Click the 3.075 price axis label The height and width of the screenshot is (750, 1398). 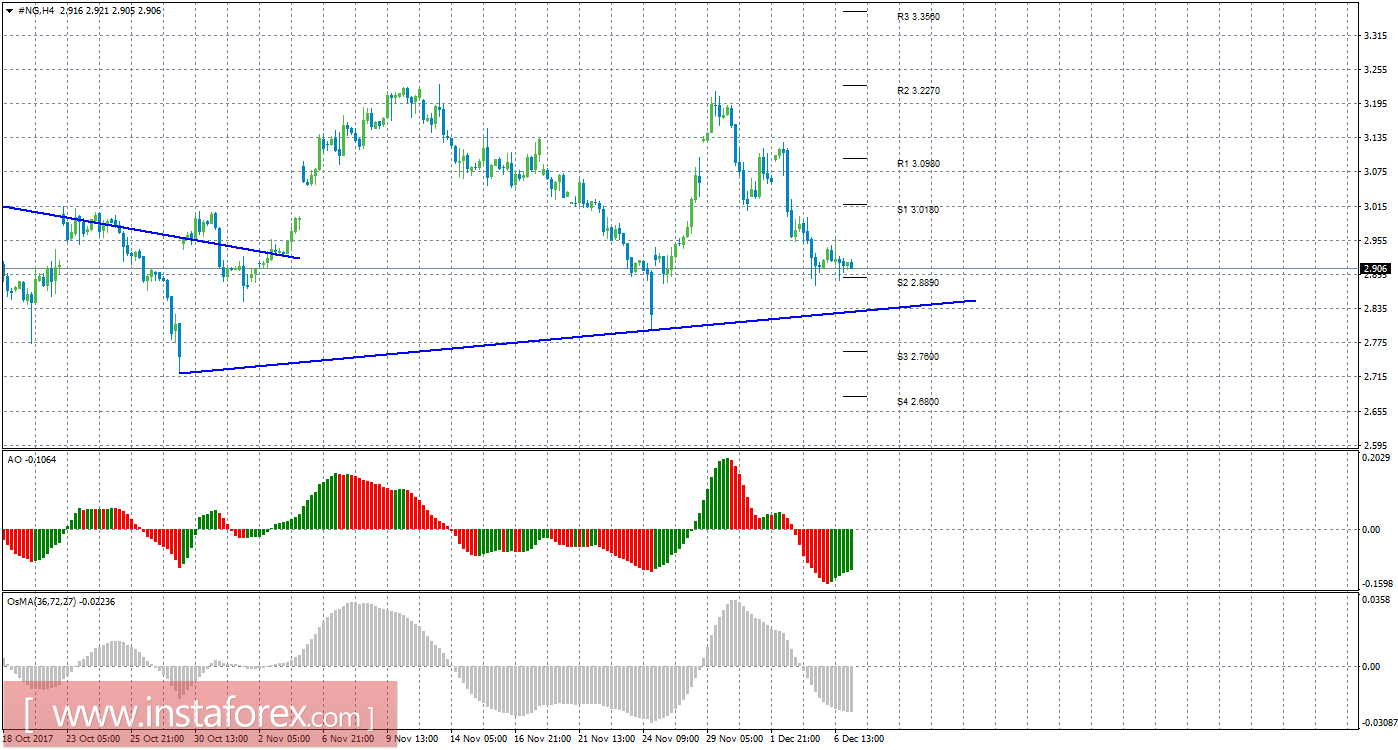coord(1375,172)
